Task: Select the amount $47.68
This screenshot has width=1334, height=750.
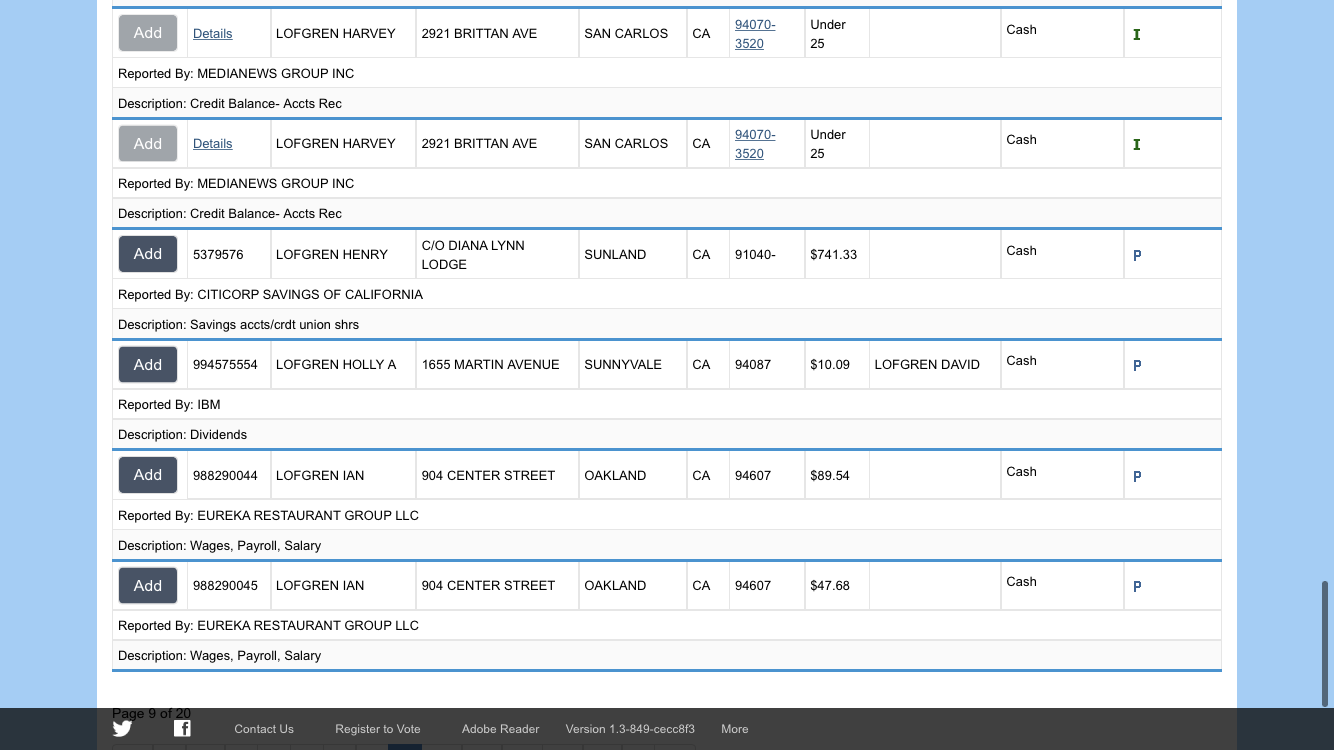Action: pos(830,586)
